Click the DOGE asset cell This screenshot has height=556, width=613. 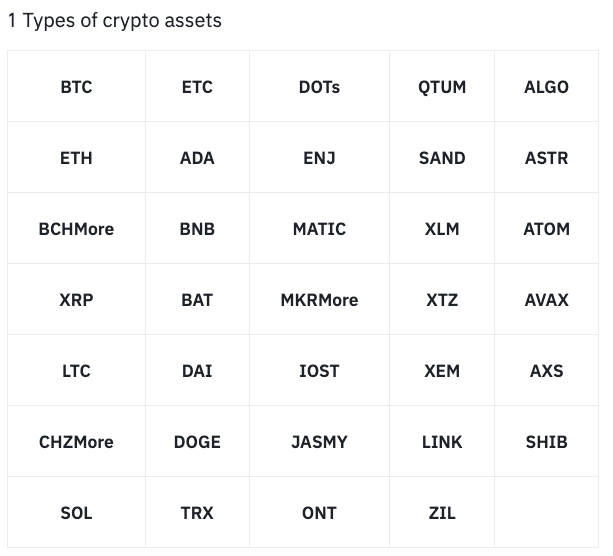point(197,442)
